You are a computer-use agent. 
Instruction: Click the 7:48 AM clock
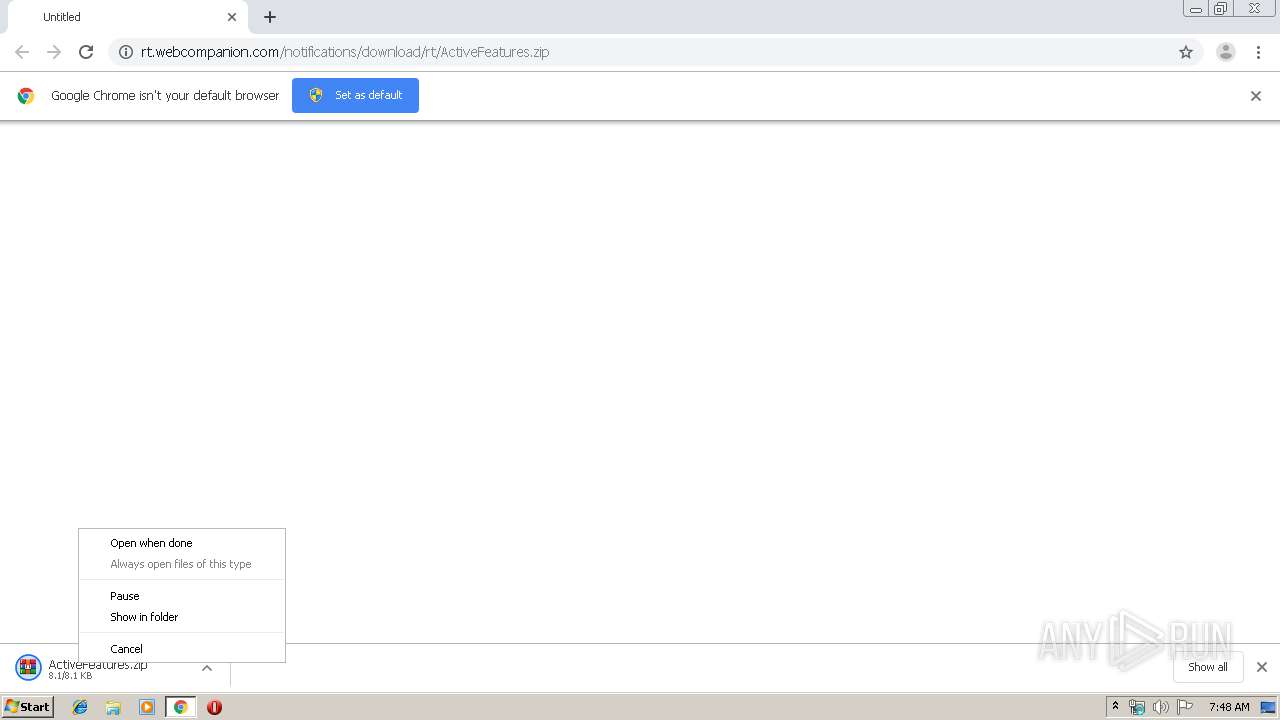point(1229,707)
